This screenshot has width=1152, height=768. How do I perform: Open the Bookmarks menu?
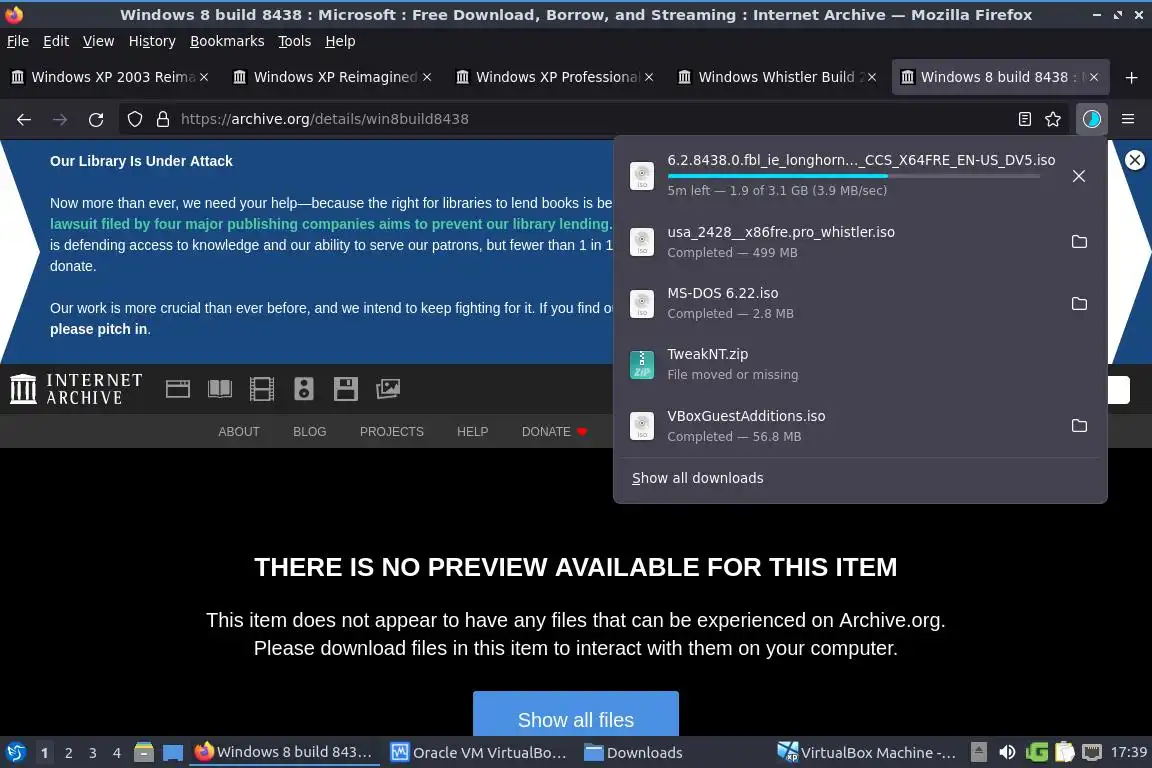tap(227, 41)
